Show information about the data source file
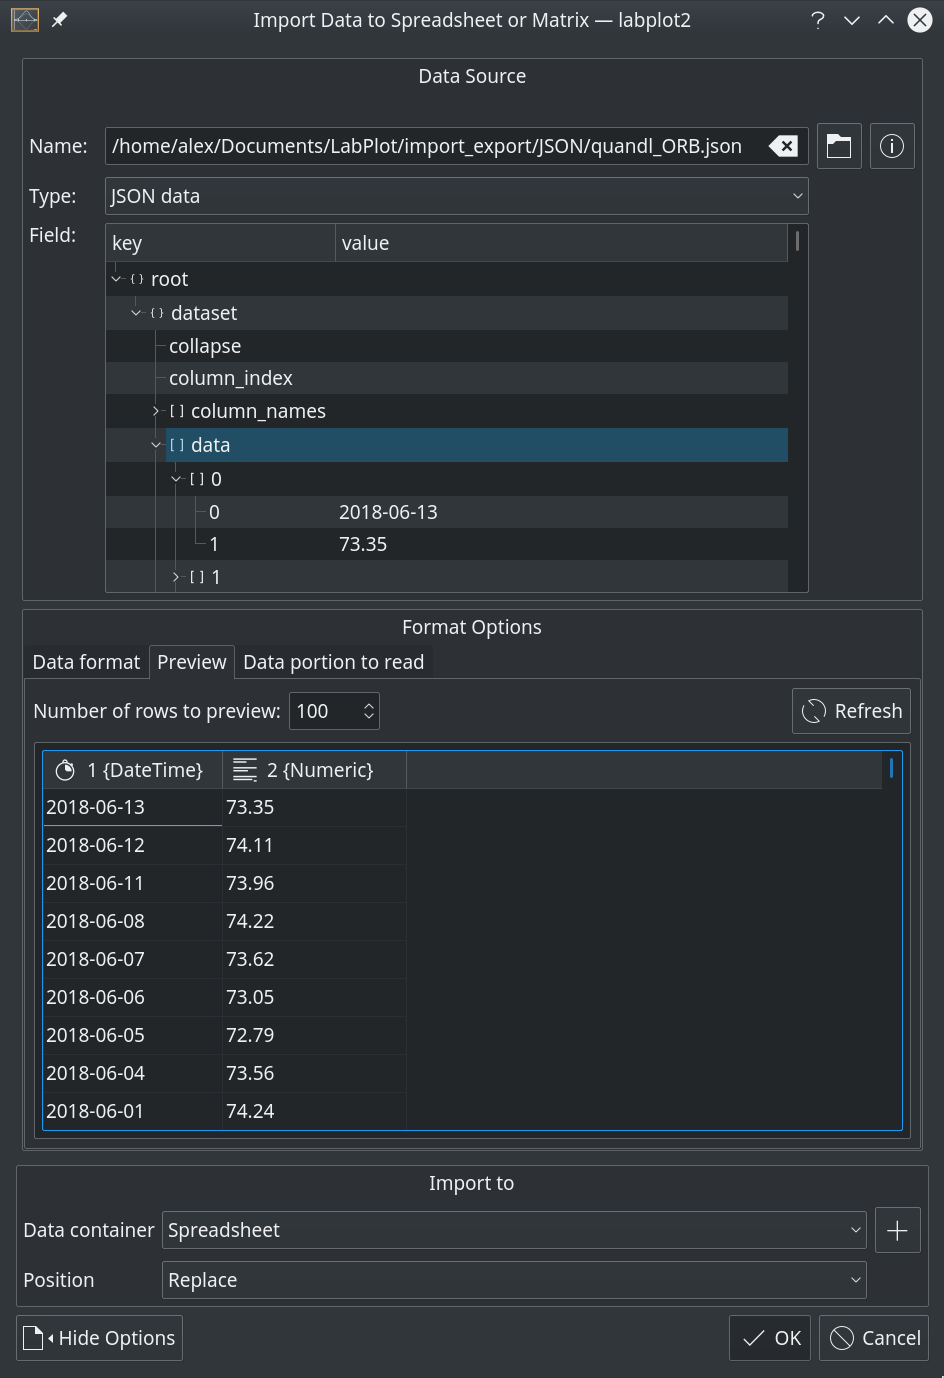 (891, 146)
